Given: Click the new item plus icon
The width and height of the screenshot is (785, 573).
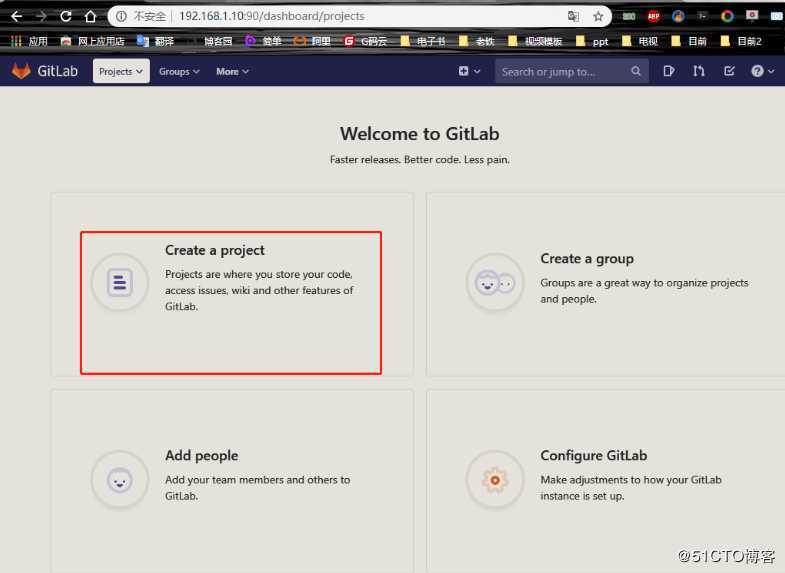Looking at the screenshot, I should tap(469, 71).
